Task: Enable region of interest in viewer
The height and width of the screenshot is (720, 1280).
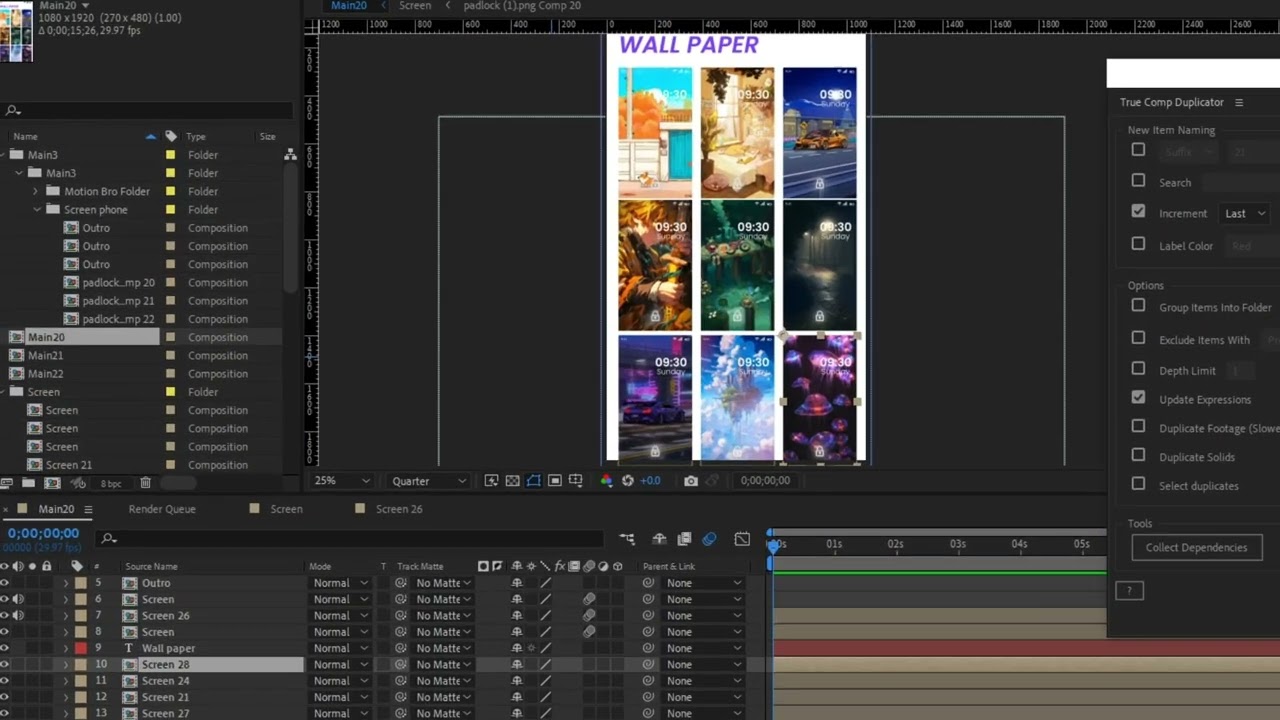Action: pos(554,481)
